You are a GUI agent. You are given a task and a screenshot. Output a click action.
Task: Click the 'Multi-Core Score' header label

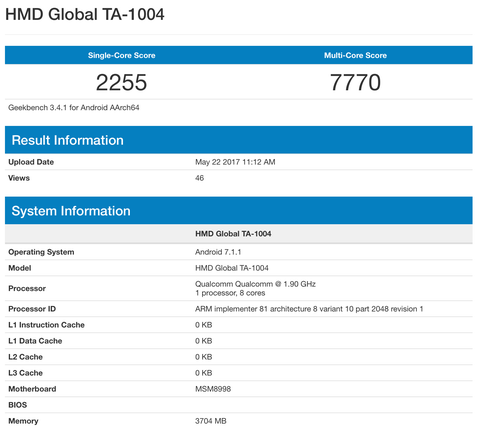click(355, 55)
